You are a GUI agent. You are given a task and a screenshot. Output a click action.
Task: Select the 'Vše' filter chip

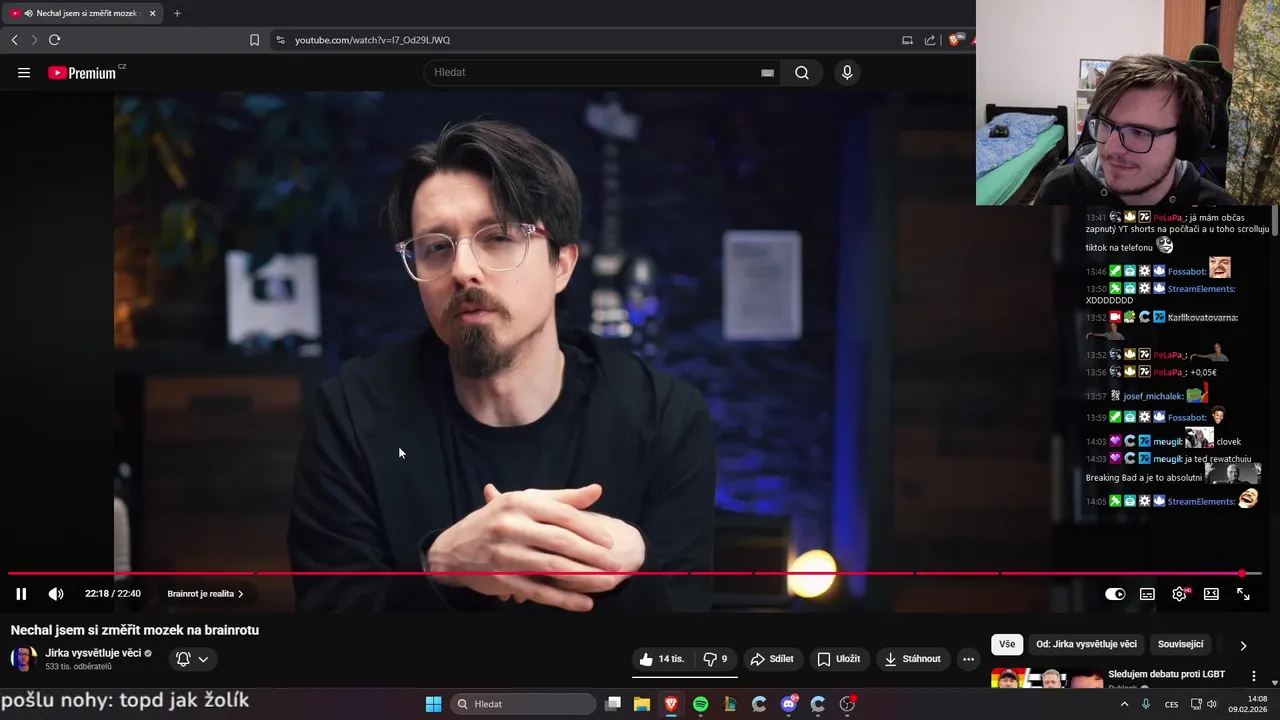click(x=1007, y=645)
